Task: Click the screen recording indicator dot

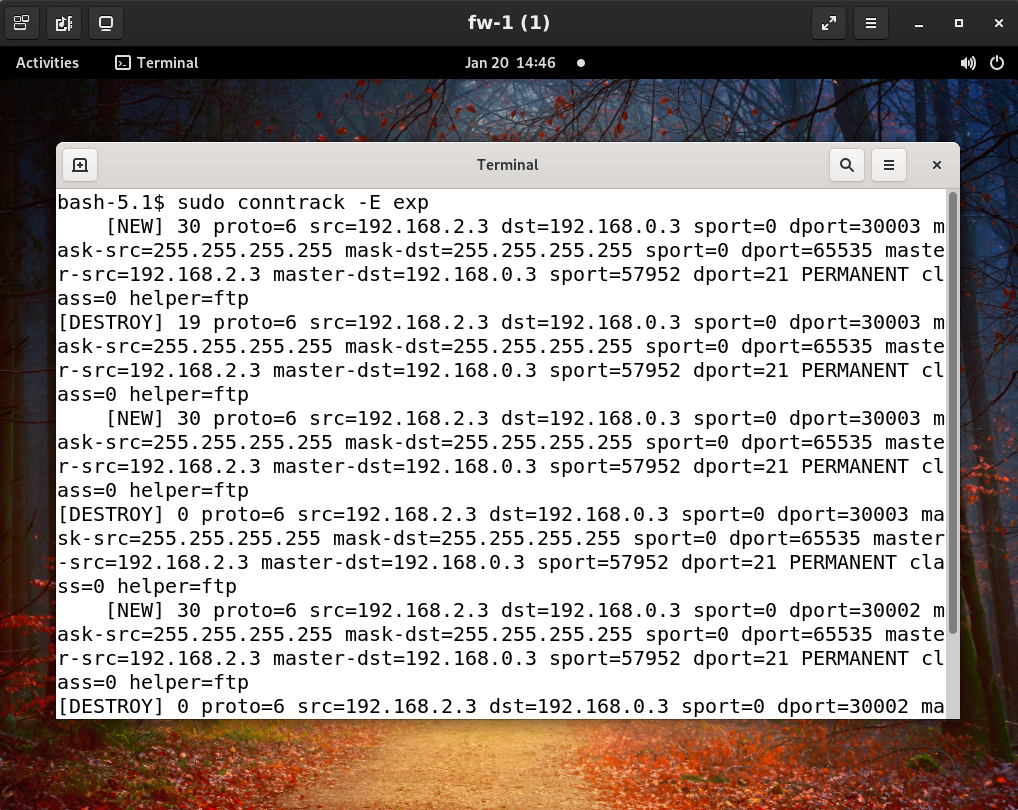Action: coord(581,63)
